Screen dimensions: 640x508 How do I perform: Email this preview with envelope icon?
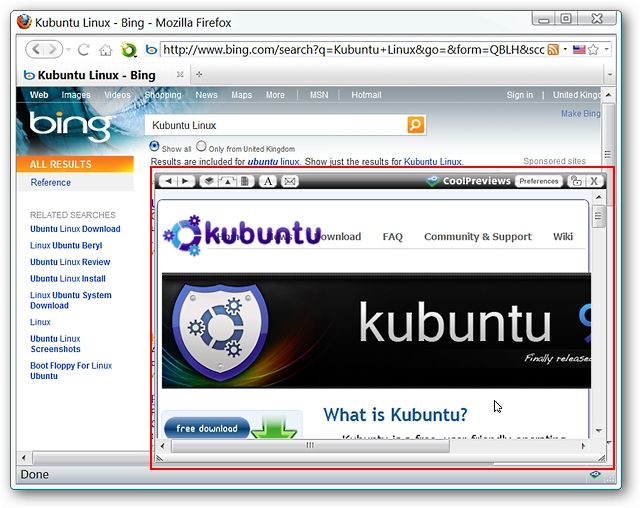click(290, 181)
